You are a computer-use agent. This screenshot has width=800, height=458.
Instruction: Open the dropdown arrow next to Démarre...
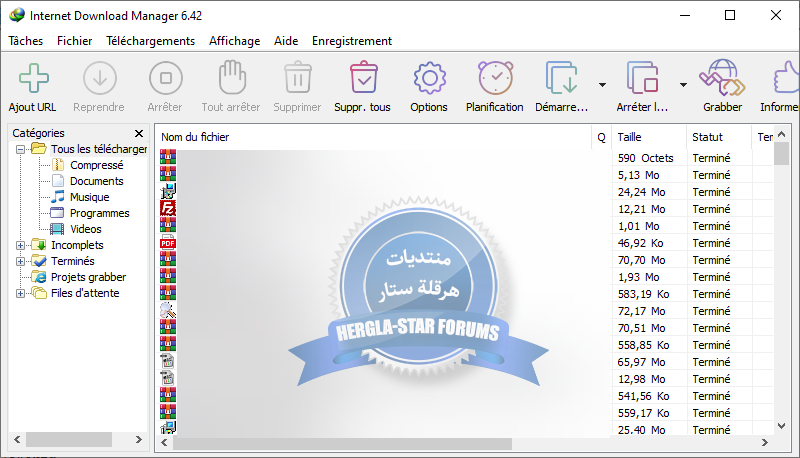(603, 85)
